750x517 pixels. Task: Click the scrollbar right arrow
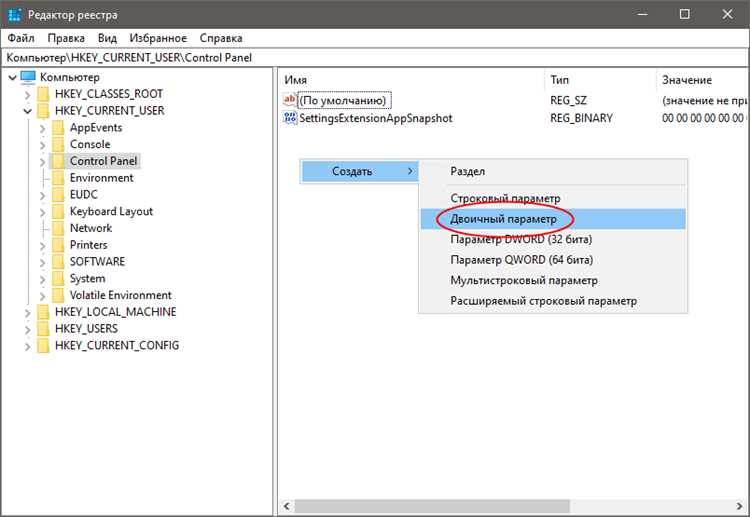click(739, 506)
